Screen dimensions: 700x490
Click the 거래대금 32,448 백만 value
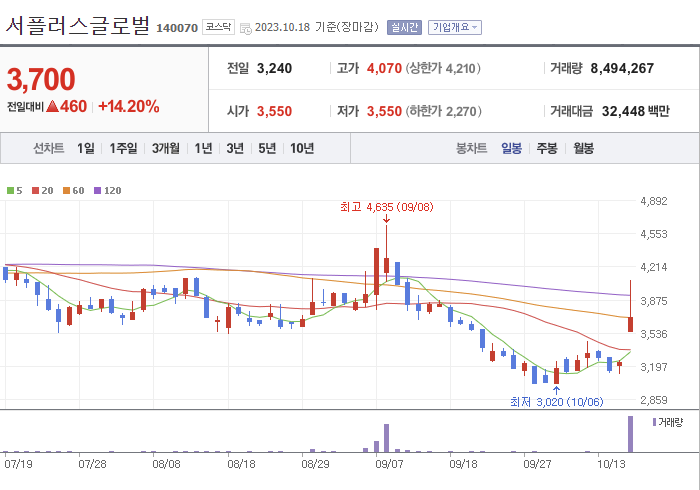point(636,111)
